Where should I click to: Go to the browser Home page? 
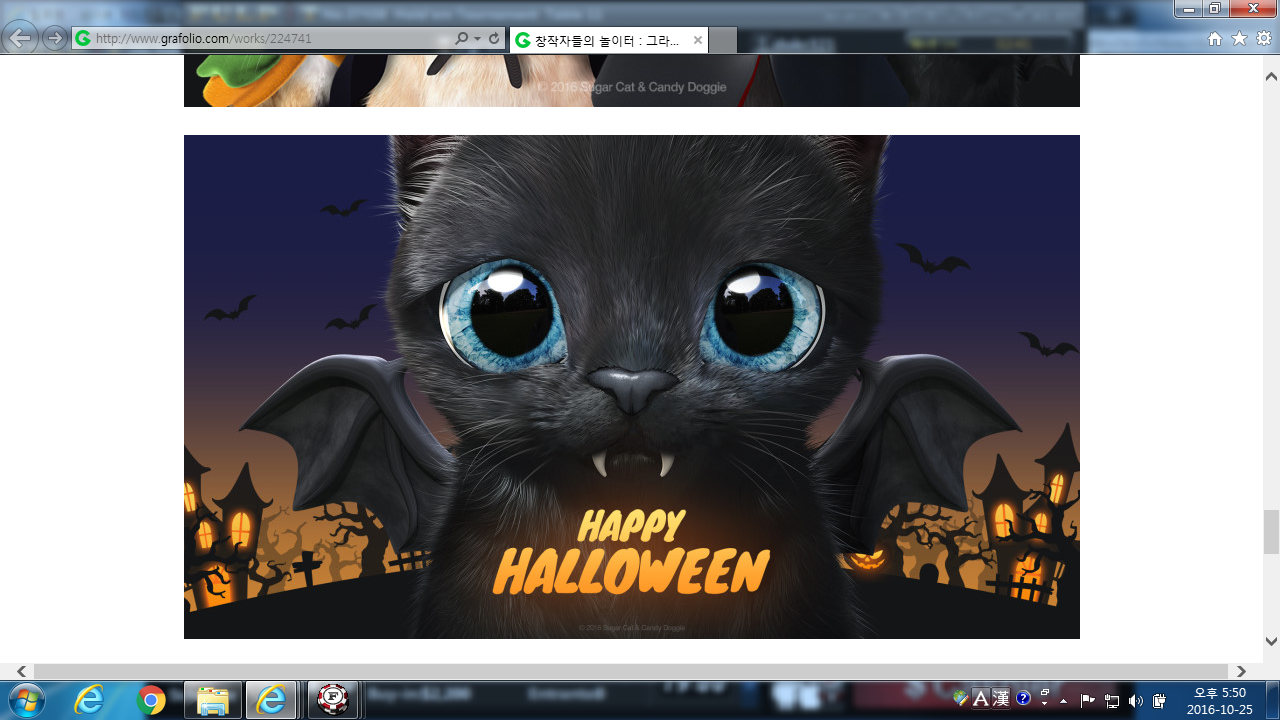click(x=1215, y=39)
